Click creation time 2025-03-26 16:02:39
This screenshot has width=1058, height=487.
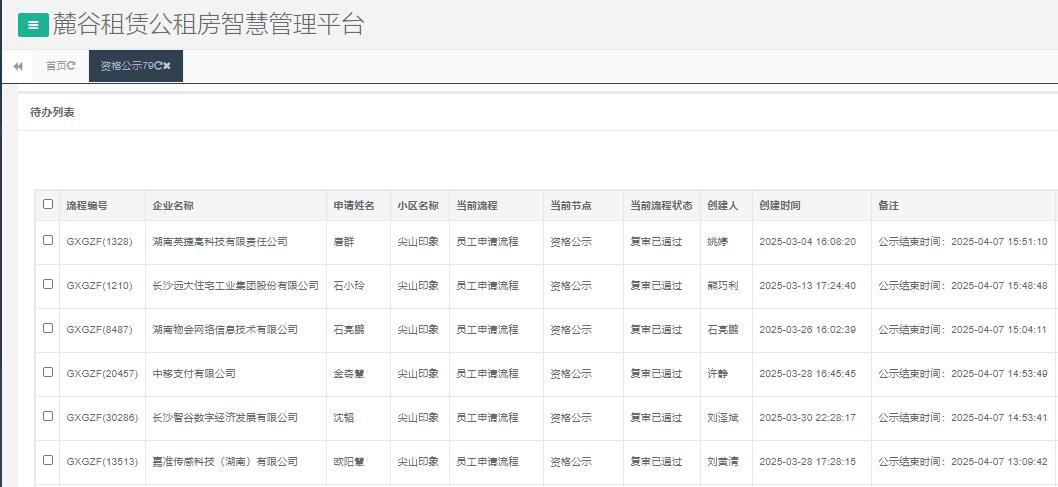(807, 330)
